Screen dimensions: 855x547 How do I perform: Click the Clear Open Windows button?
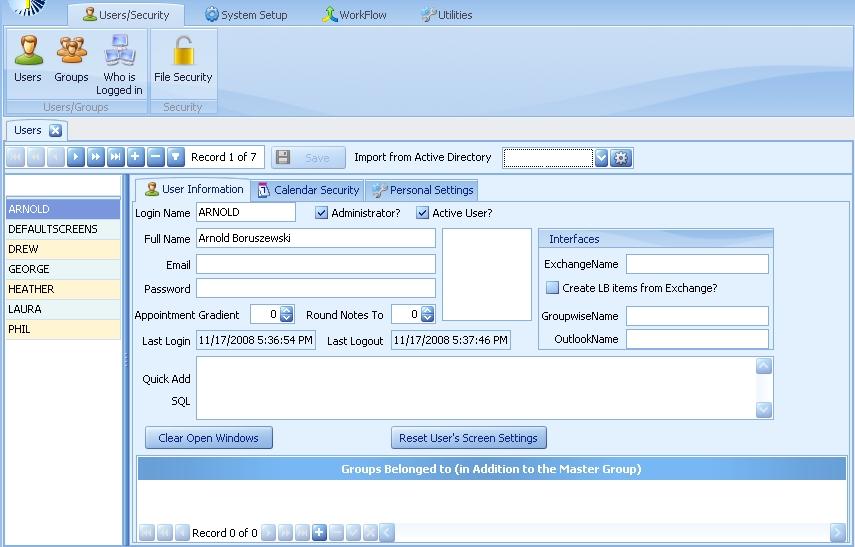coord(209,438)
